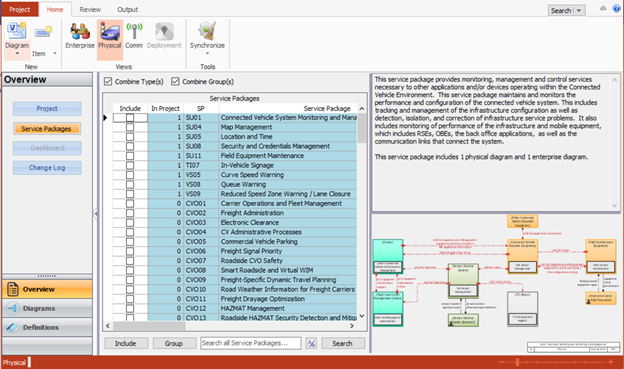Click the help icon in title bar

tap(617, 9)
